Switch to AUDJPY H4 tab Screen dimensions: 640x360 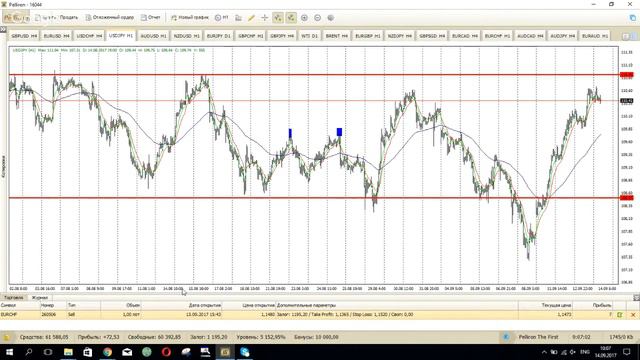(x=562, y=36)
